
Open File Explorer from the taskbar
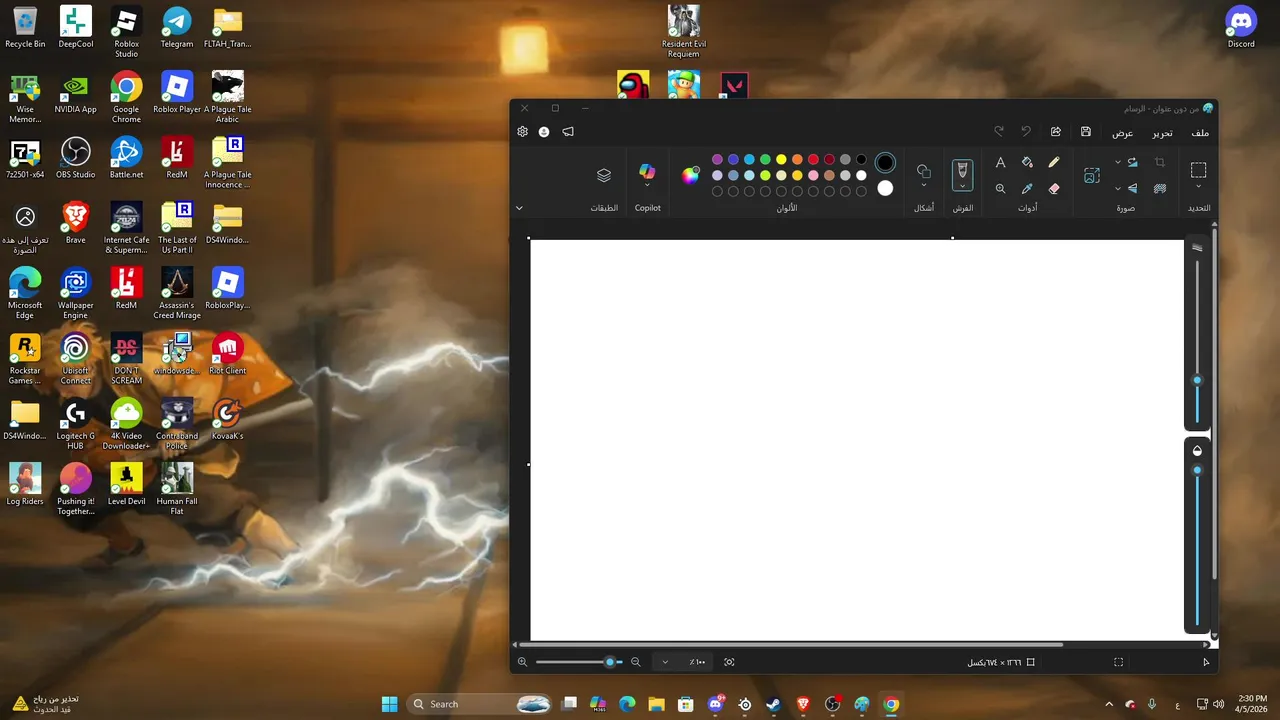pos(657,704)
